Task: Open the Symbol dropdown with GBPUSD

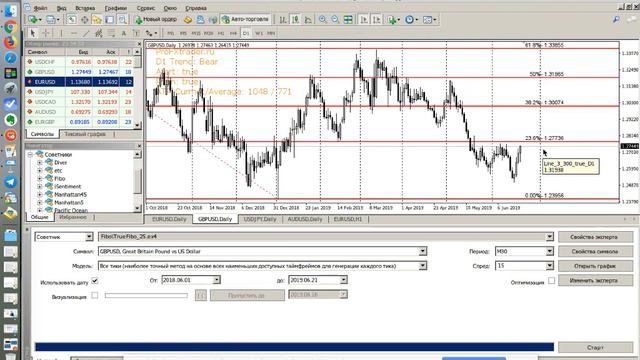Action: 262,251
